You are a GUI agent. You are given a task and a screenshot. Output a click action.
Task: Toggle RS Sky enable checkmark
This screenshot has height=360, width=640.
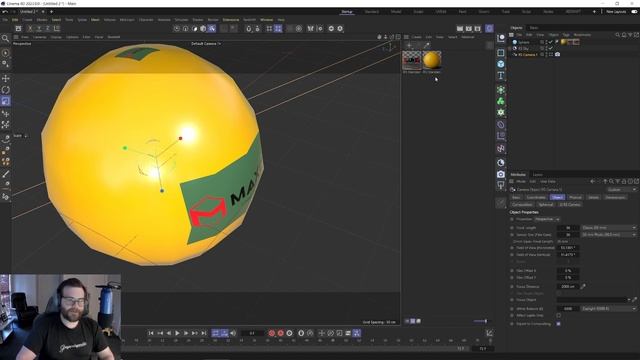pyautogui.click(x=551, y=48)
